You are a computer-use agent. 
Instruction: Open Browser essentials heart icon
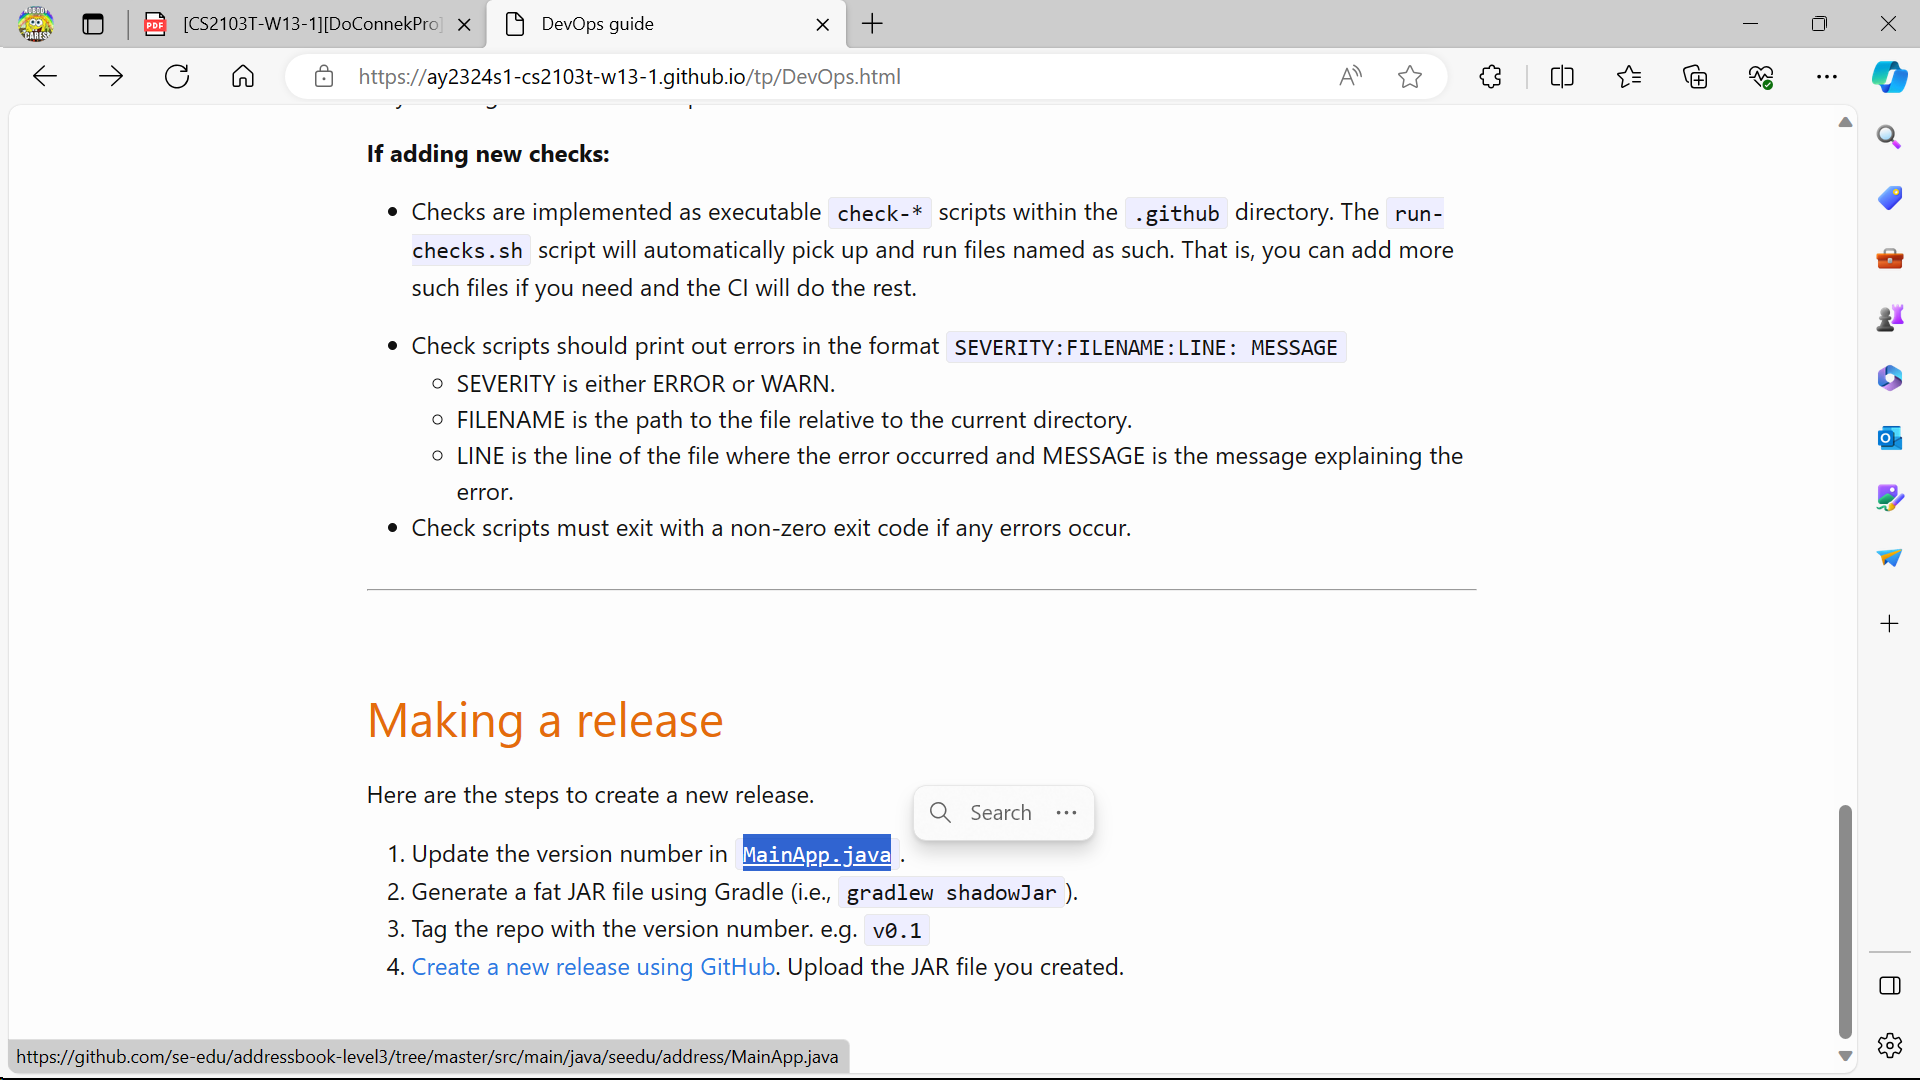(x=1761, y=77)
